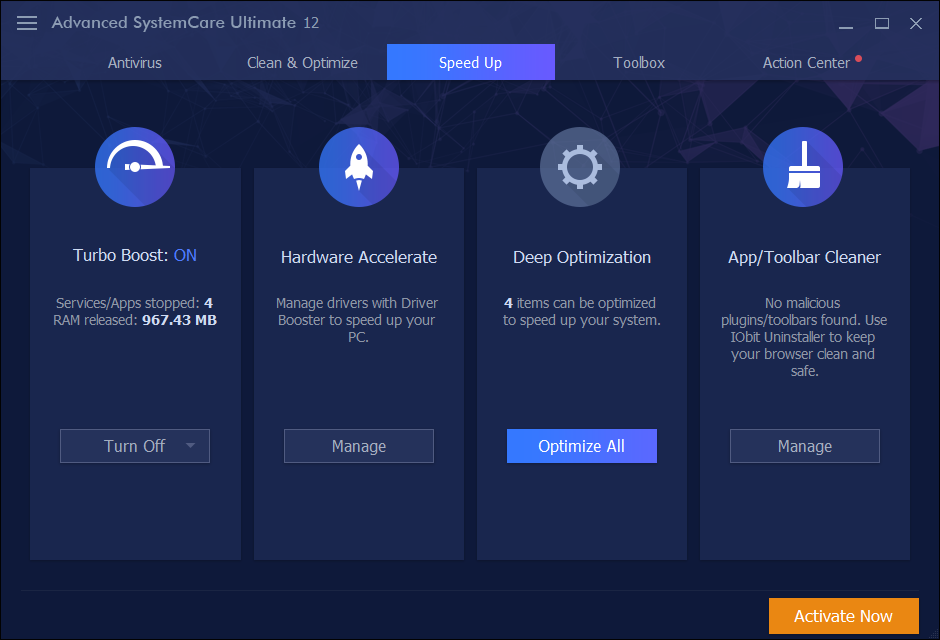Open the Clean & Optimize tab
Viewport: 940px width, 640px height.
click(x=302, y=62)
